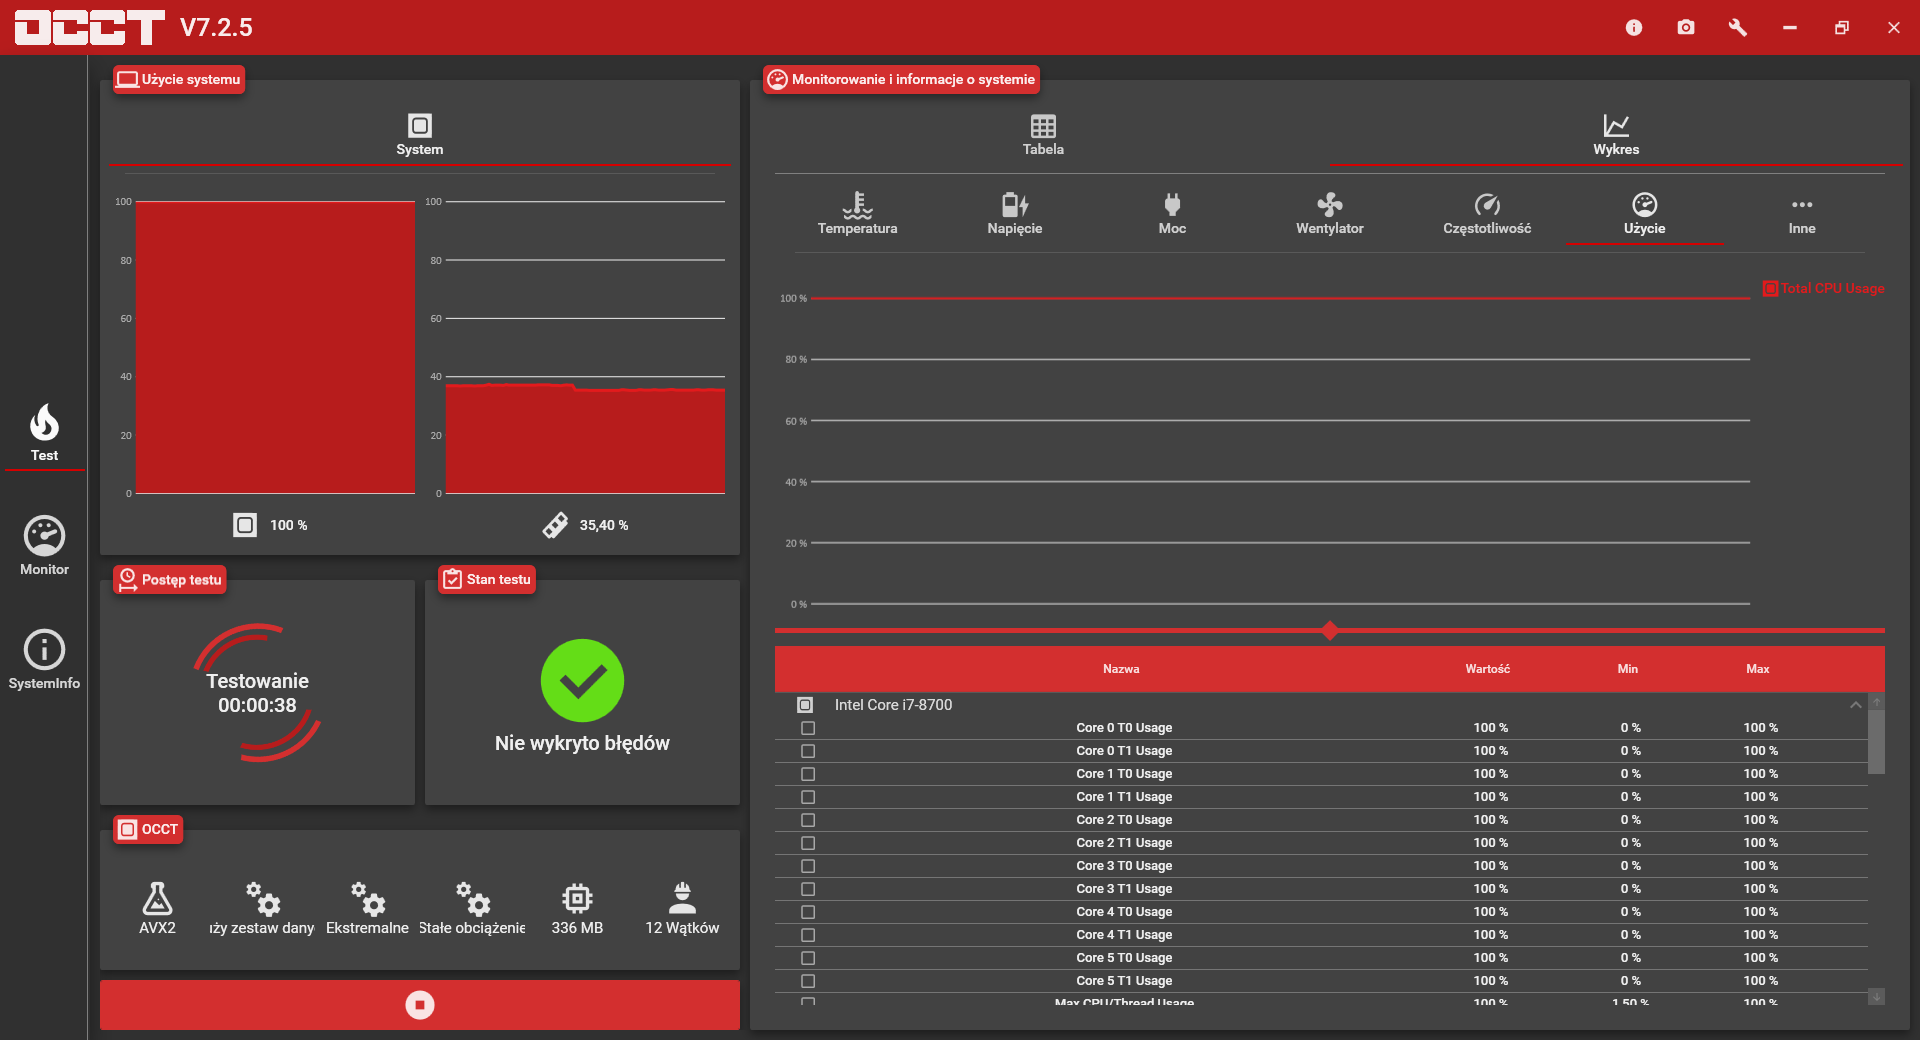The height and width of the screenshot is (1040, 1920).
Task: Sort table by Max column
Action: click(x=1758, y=669)
